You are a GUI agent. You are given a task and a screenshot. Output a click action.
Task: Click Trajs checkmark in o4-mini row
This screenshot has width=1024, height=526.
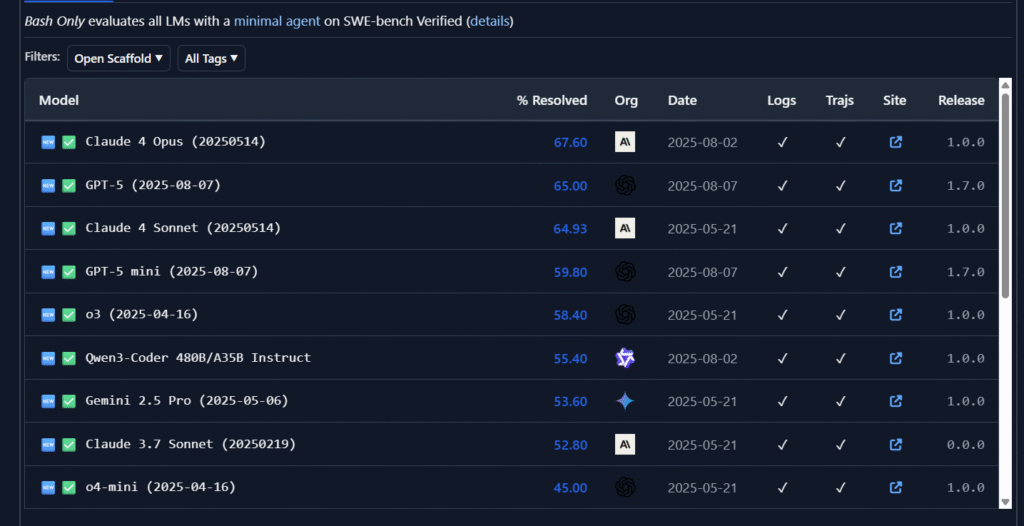point(840,487)
